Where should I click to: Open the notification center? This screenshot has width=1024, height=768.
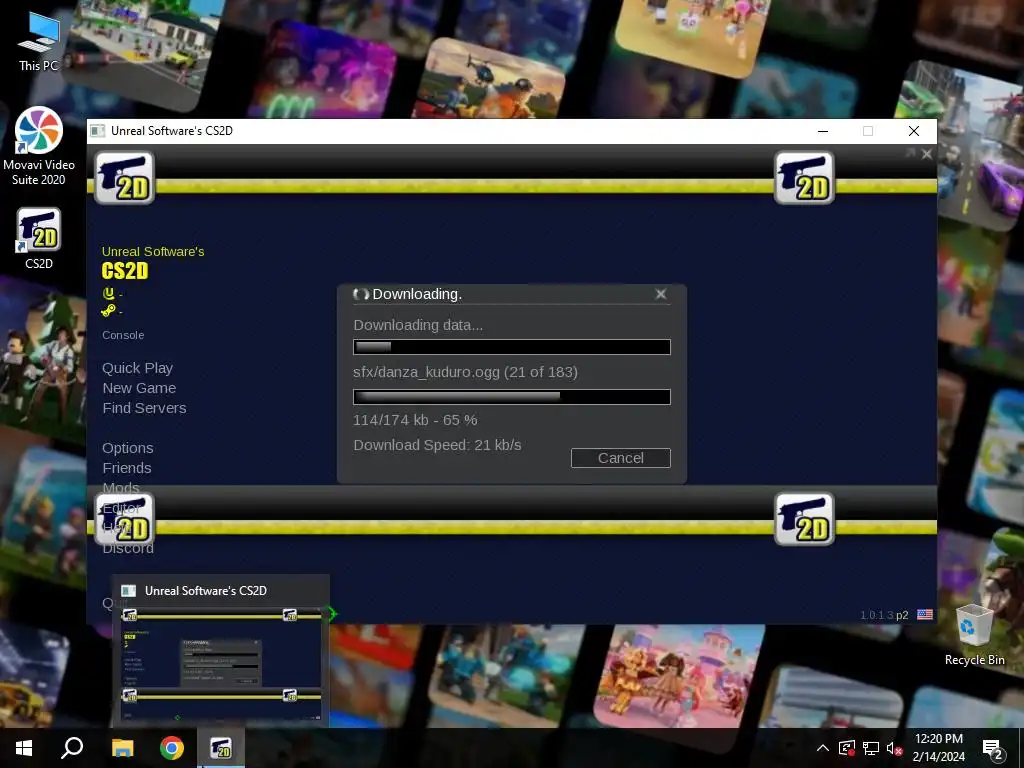(993, 748)
